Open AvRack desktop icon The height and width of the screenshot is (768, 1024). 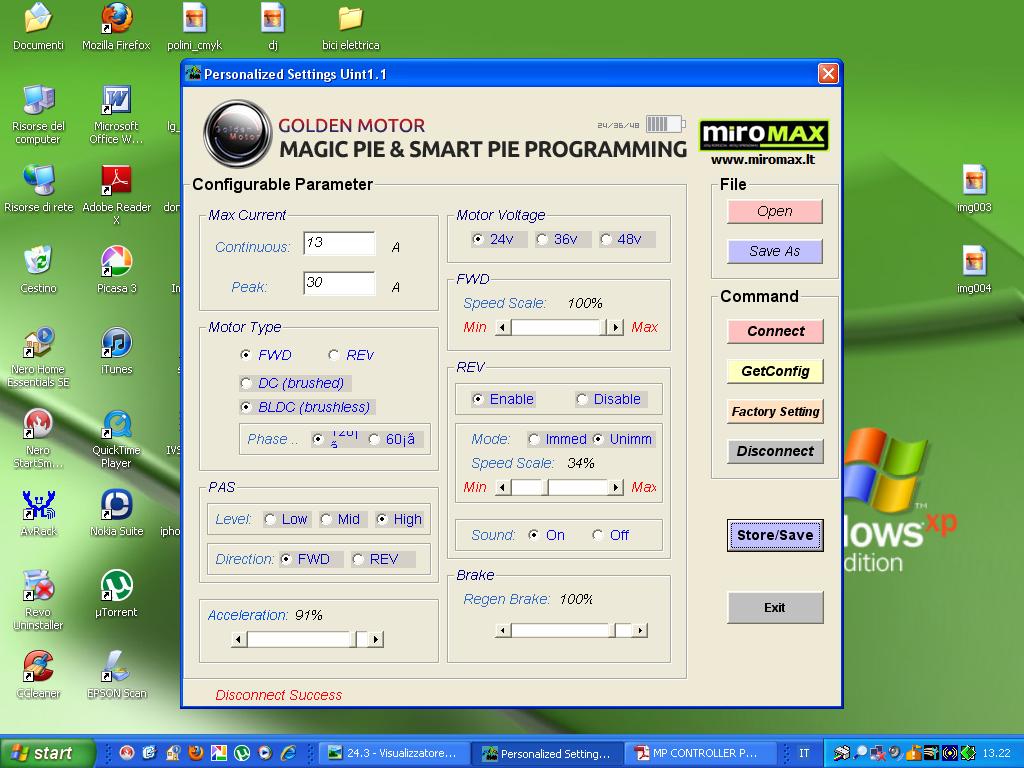pyautogui.click(x=38, y=513)
